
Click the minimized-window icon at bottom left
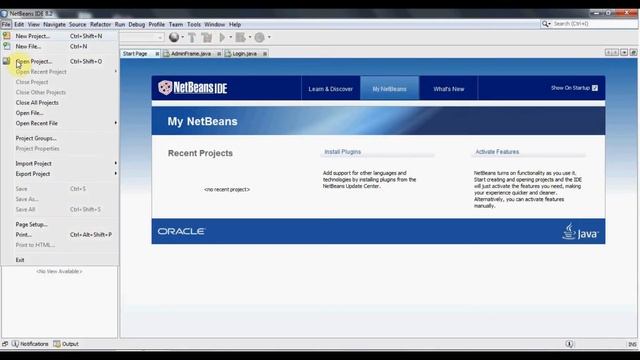pos(5,344)
